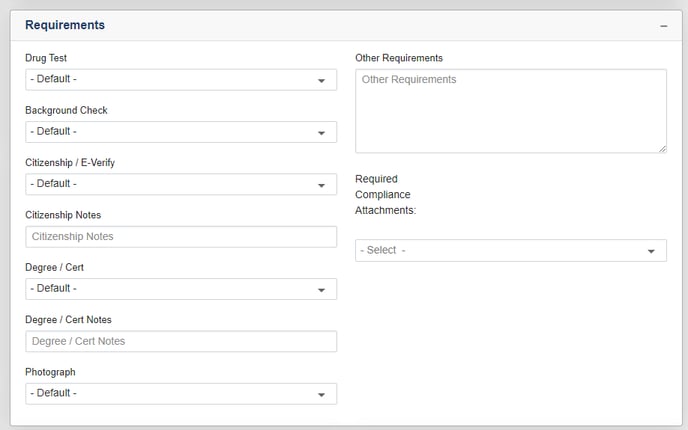688x430 pixels.
Task: Collapse the Requirements panel with minus icon
Action: coord(663,26)
